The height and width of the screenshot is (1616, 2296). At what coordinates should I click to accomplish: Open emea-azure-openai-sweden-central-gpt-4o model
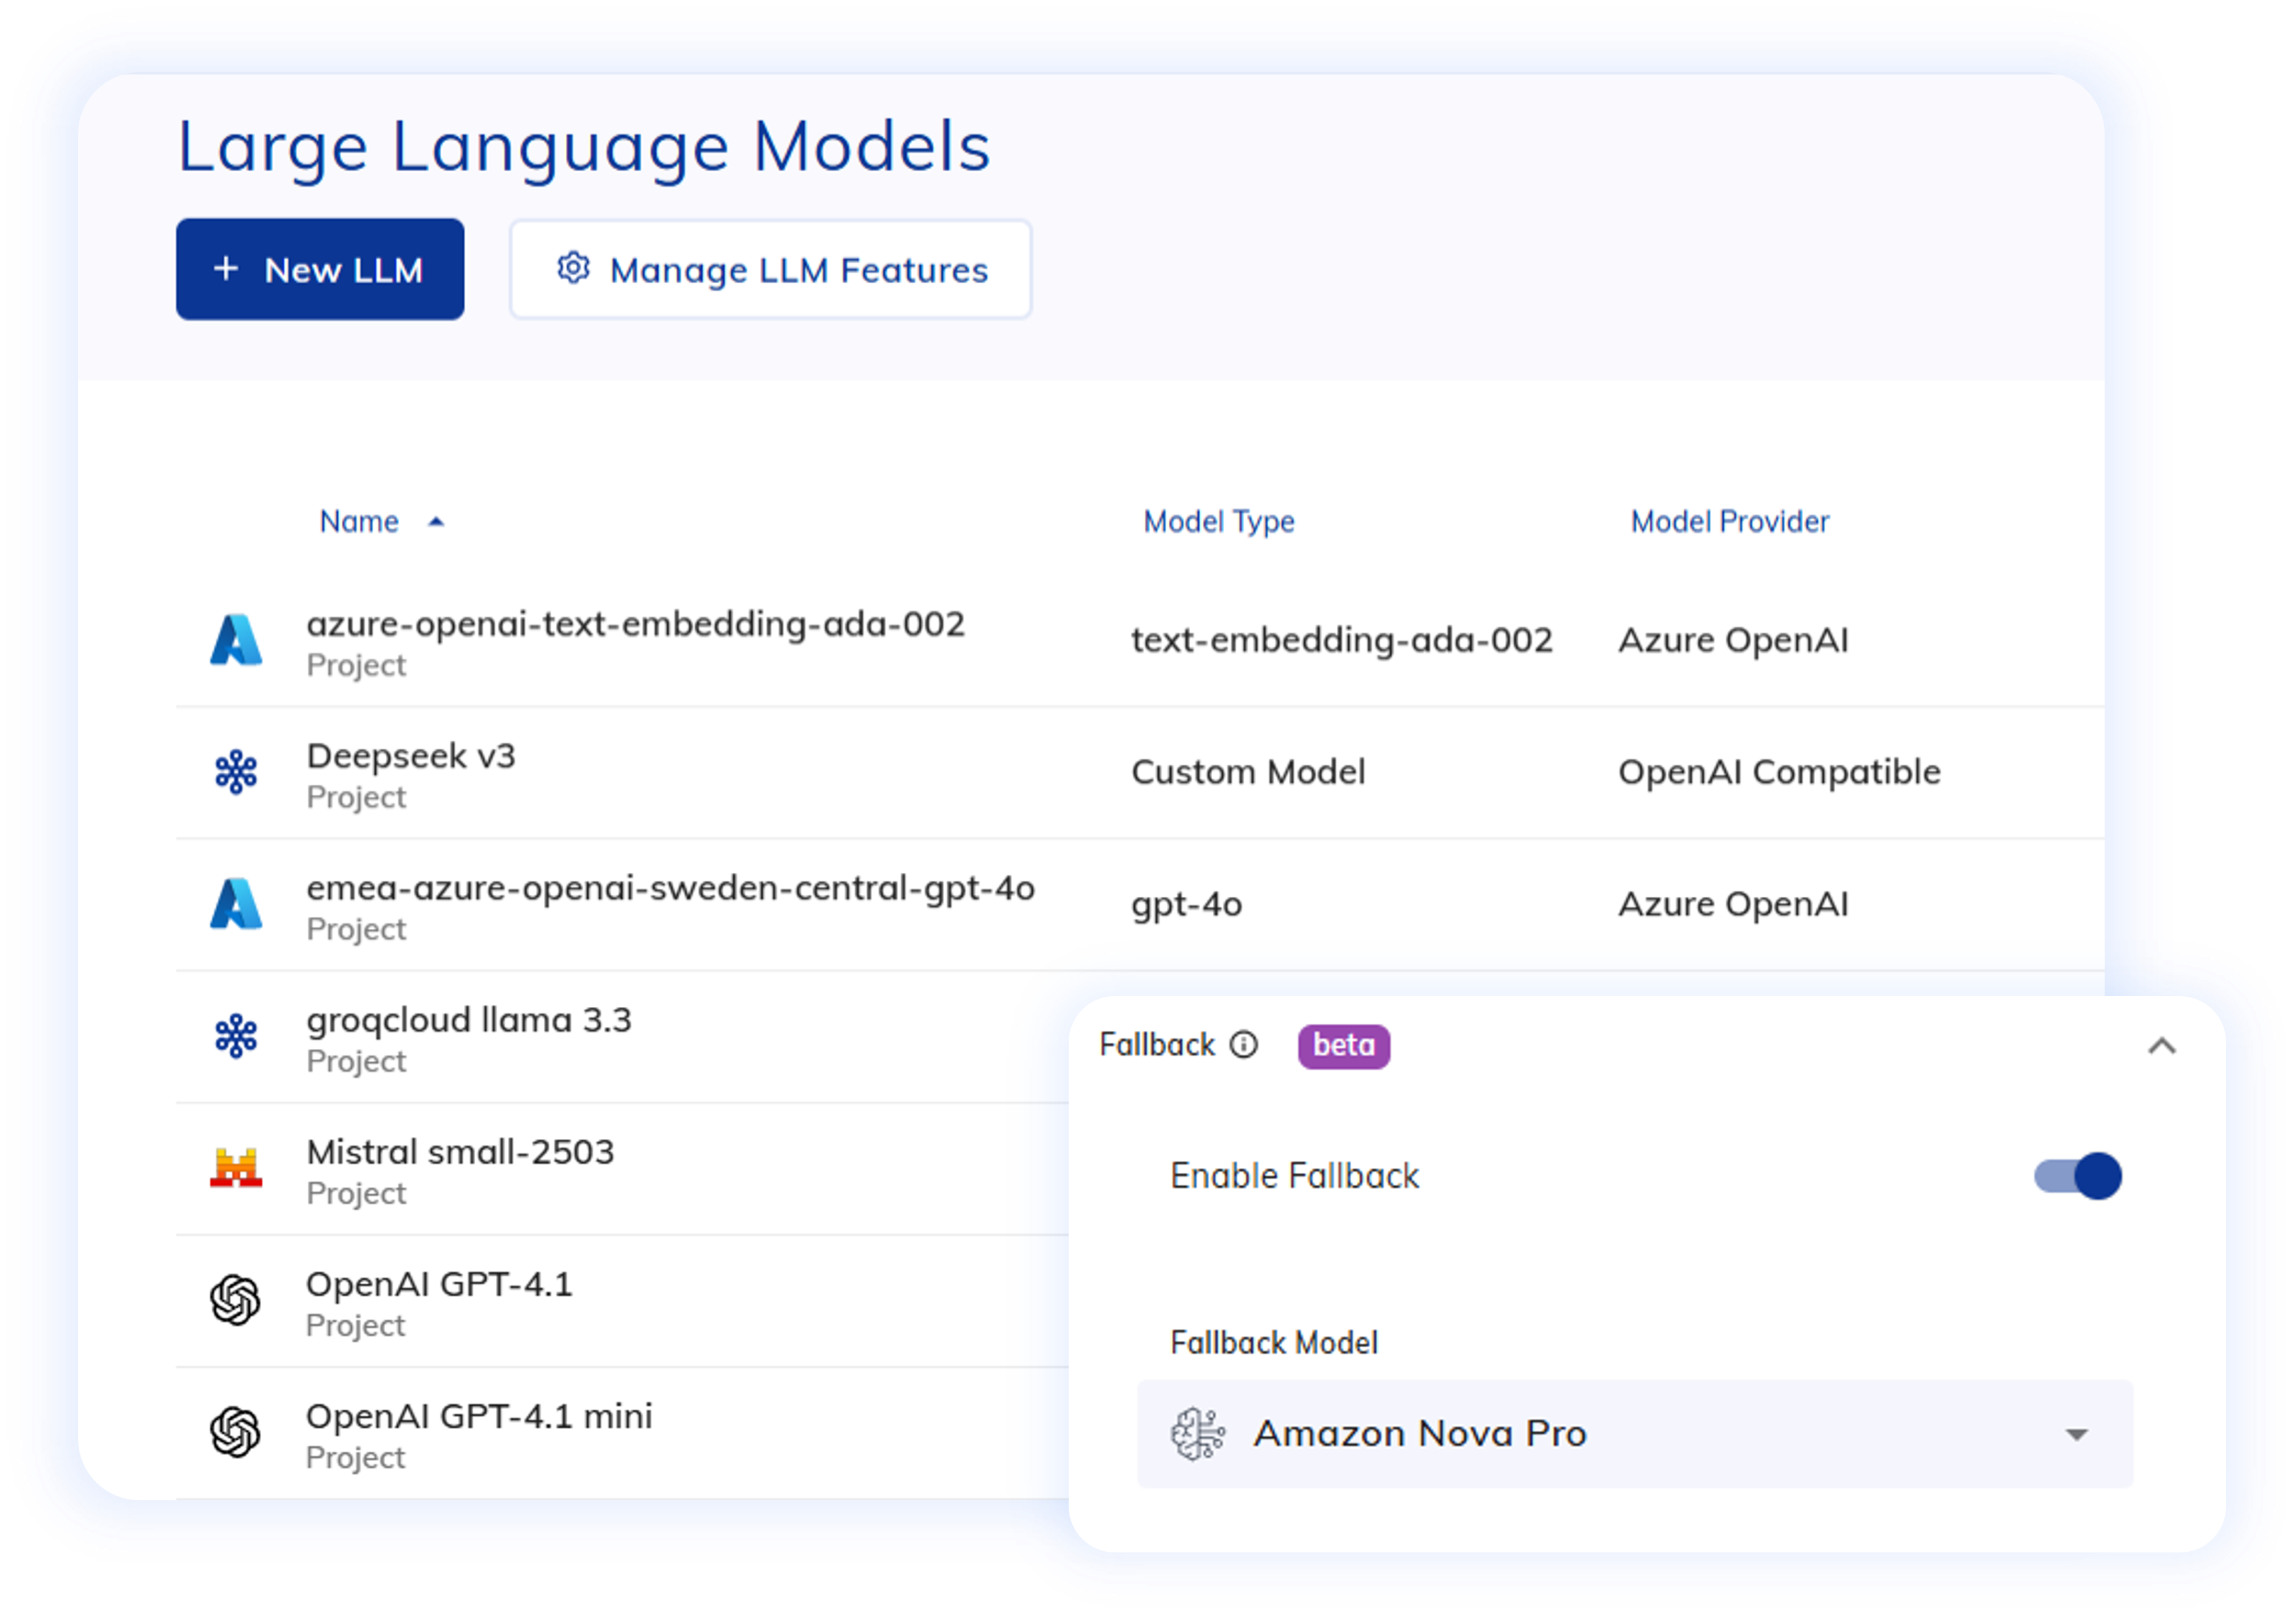671,889
